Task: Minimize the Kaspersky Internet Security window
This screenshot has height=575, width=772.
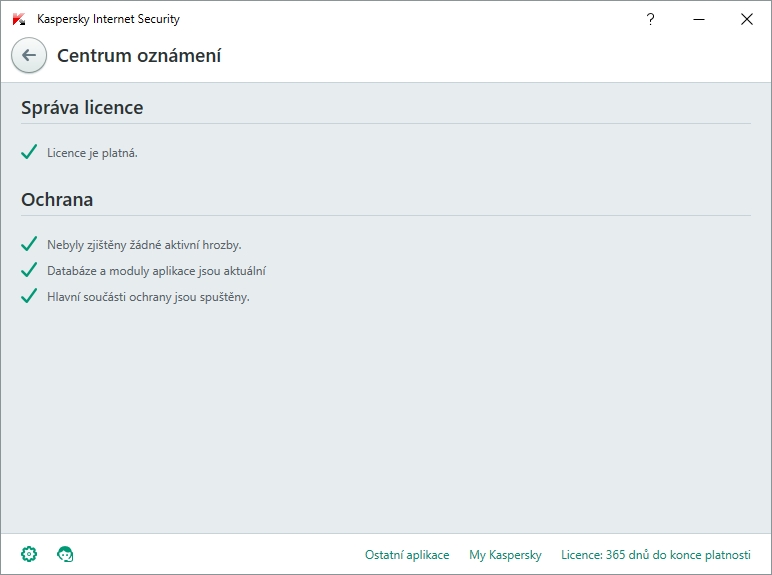Action: coord(699,19)
